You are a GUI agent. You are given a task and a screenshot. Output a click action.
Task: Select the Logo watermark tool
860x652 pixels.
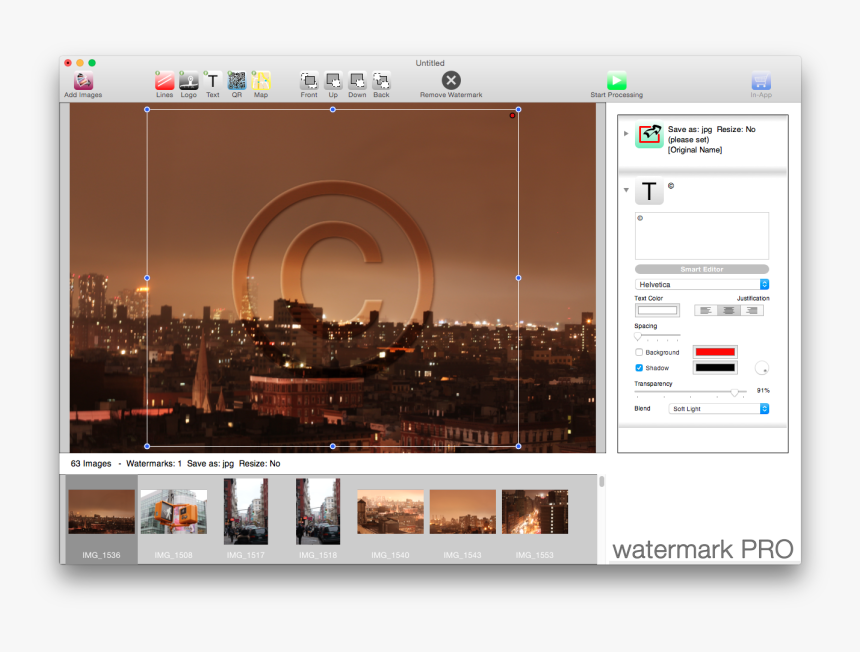pyautogui.click(x=188, y=81)
